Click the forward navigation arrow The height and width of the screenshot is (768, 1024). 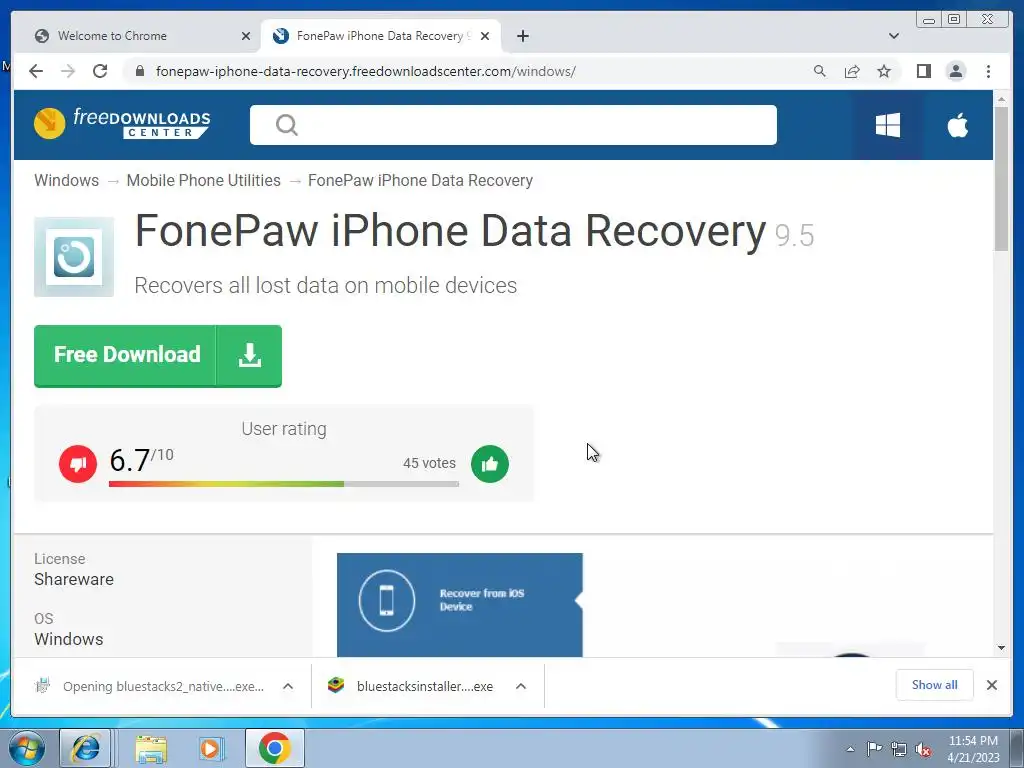[68, 71]
